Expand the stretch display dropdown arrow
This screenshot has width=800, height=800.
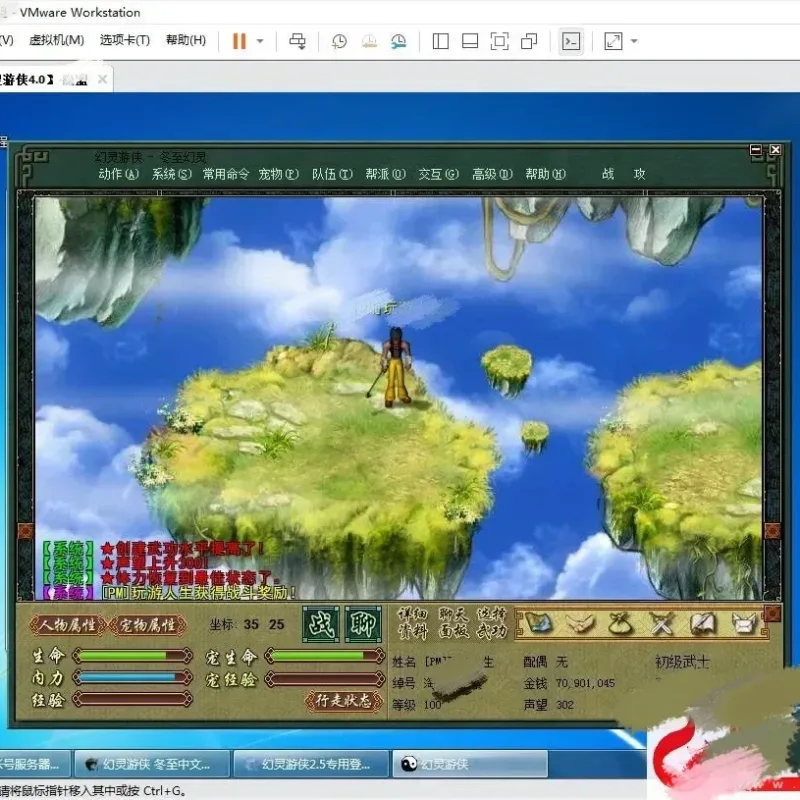634,41
